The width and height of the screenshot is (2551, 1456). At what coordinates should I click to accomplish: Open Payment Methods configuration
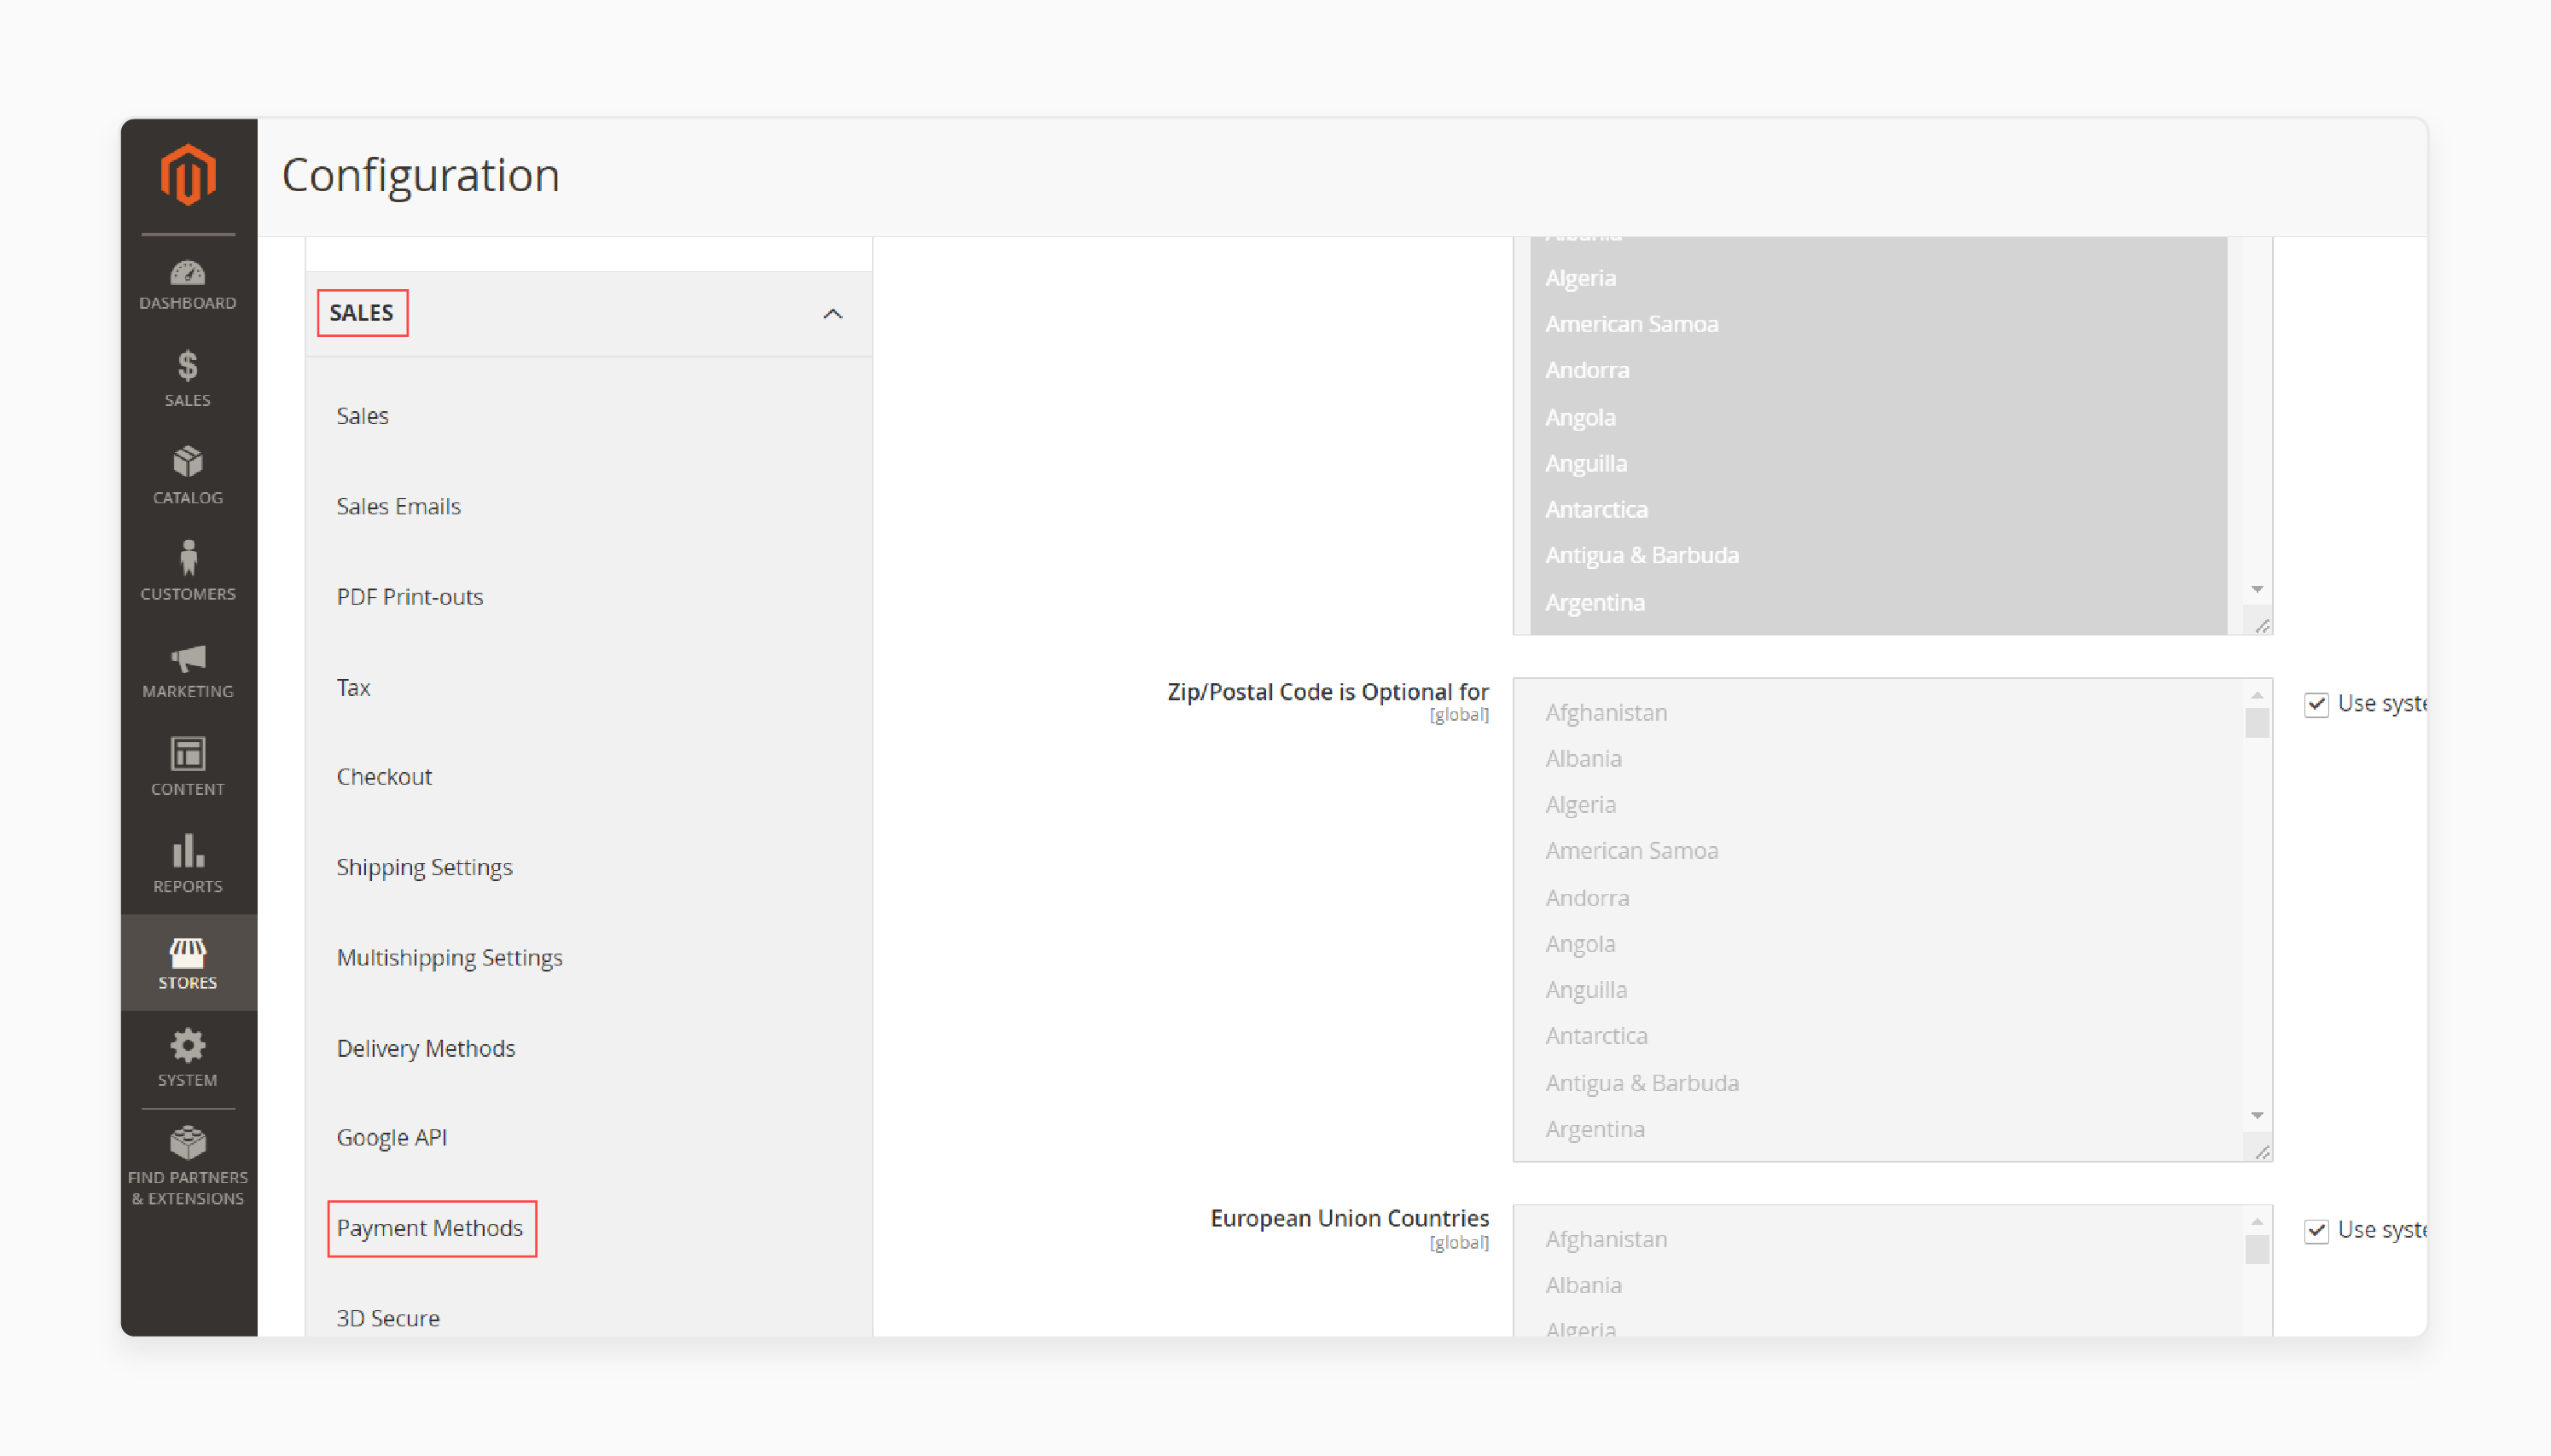(431, 1227)
